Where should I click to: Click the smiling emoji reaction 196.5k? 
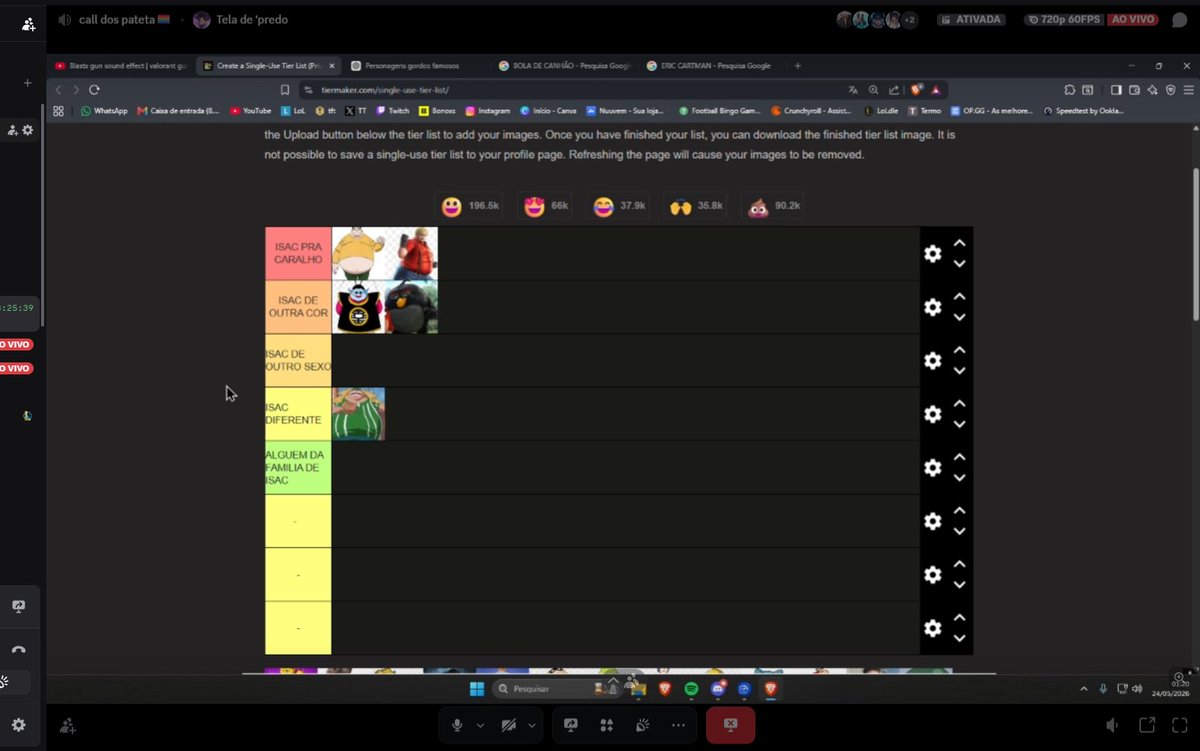pyautogui.click(x=469, y=206)
